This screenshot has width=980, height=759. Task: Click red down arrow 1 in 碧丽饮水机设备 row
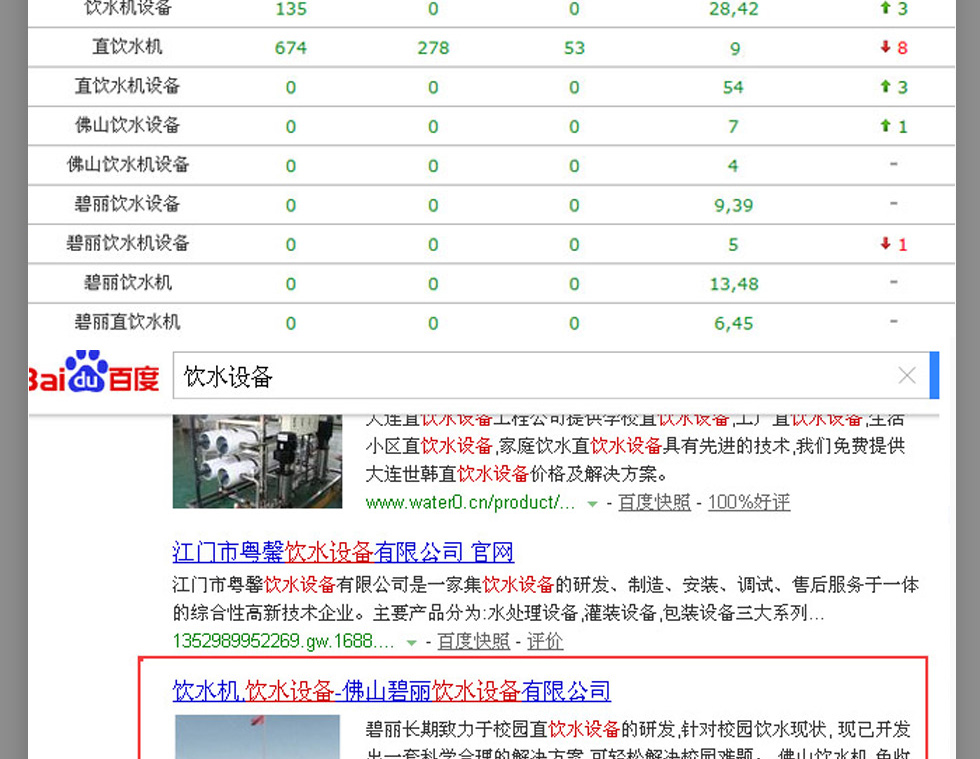[894, 244]
